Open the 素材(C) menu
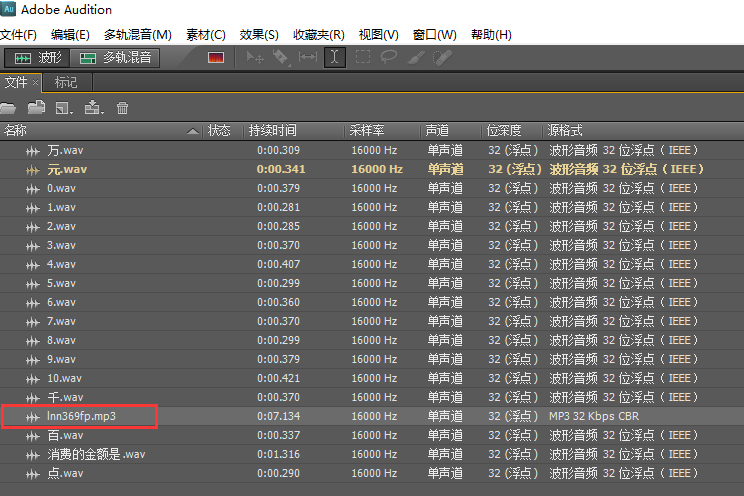Screen dimensions: 744x496 pos(205,35)
